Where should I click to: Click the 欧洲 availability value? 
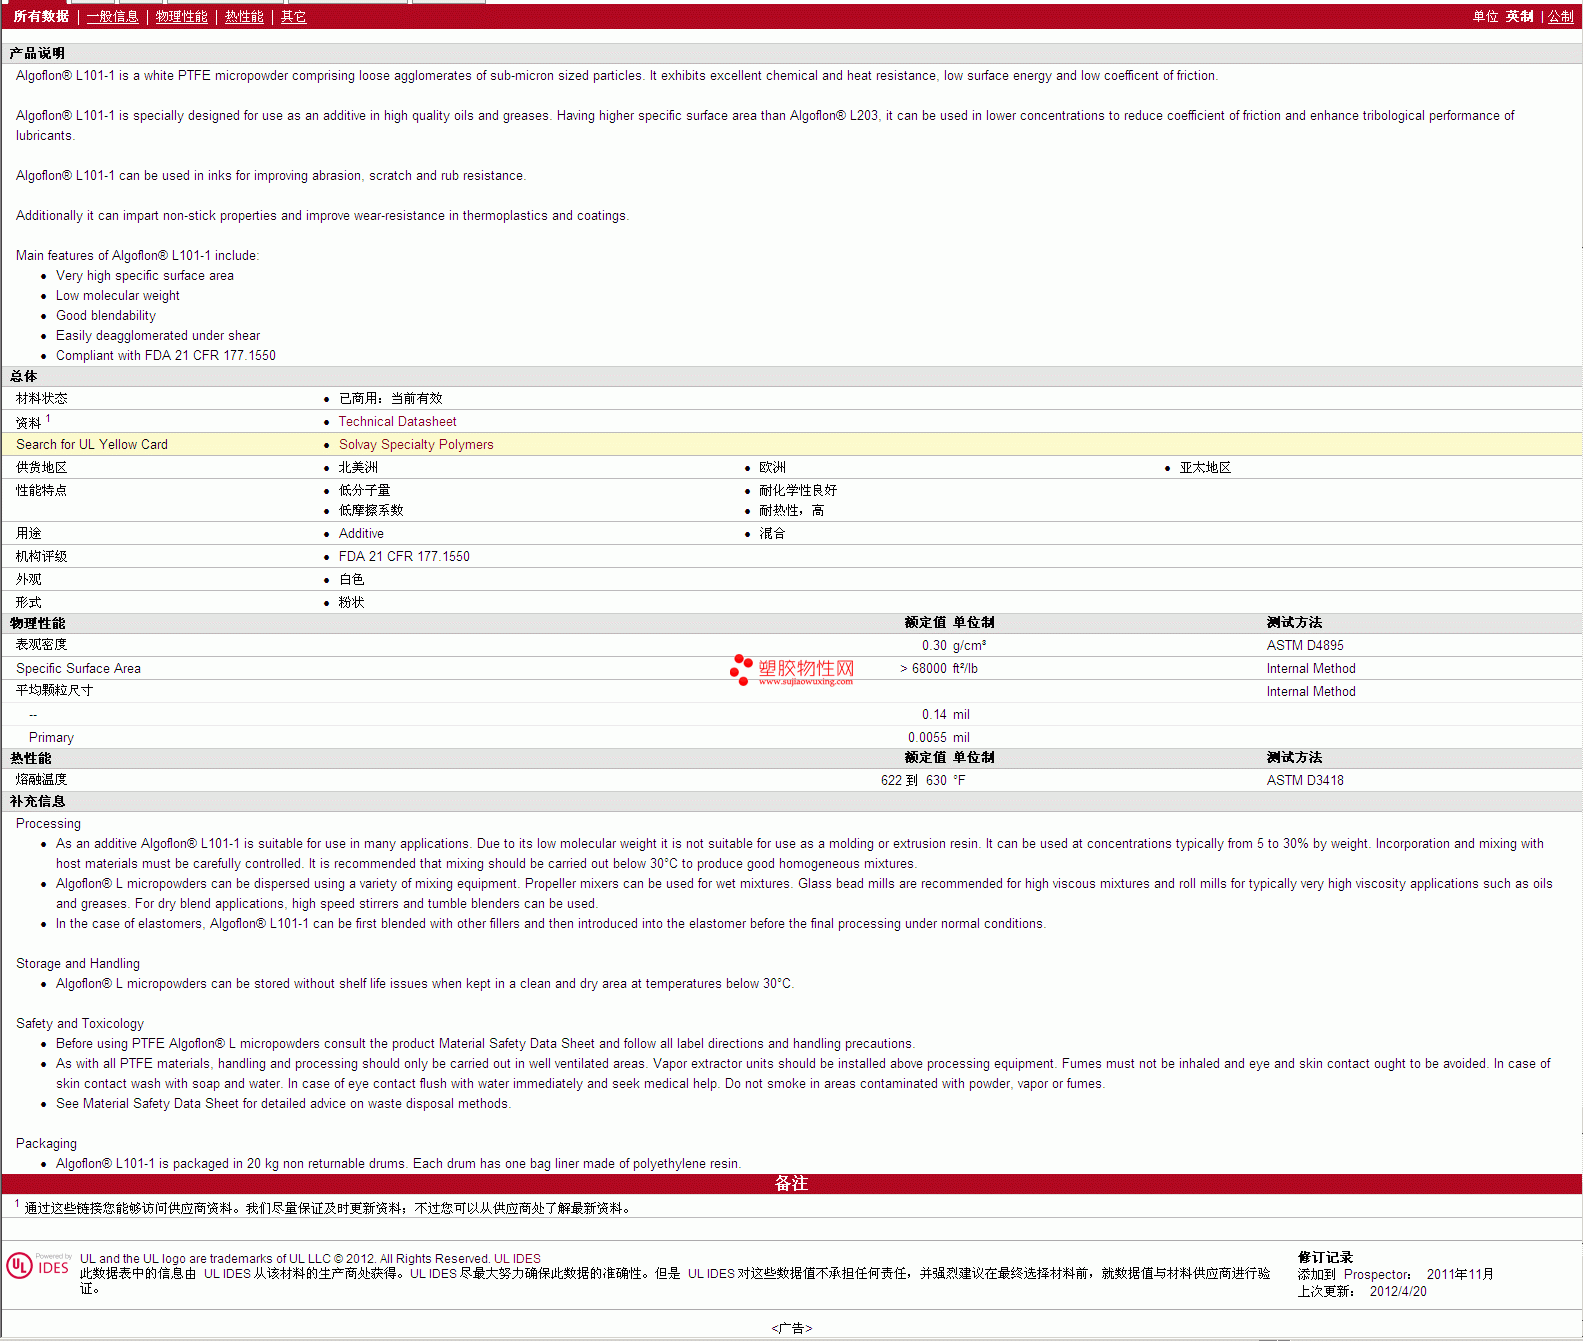tap(772, 467)
